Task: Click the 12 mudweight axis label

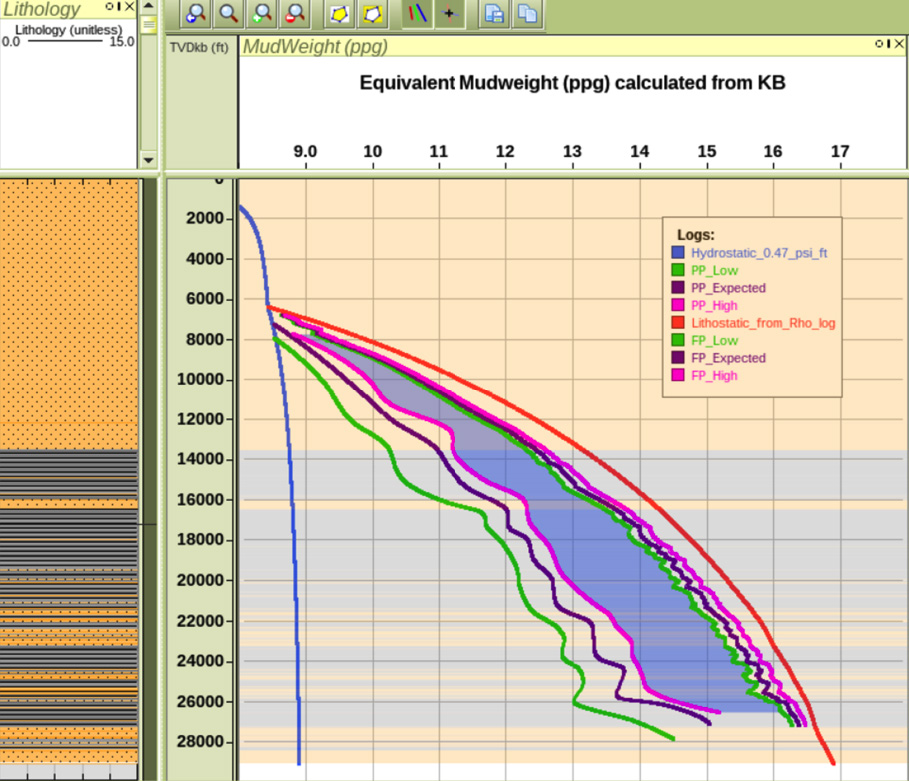Action: [x=505, y=151]
